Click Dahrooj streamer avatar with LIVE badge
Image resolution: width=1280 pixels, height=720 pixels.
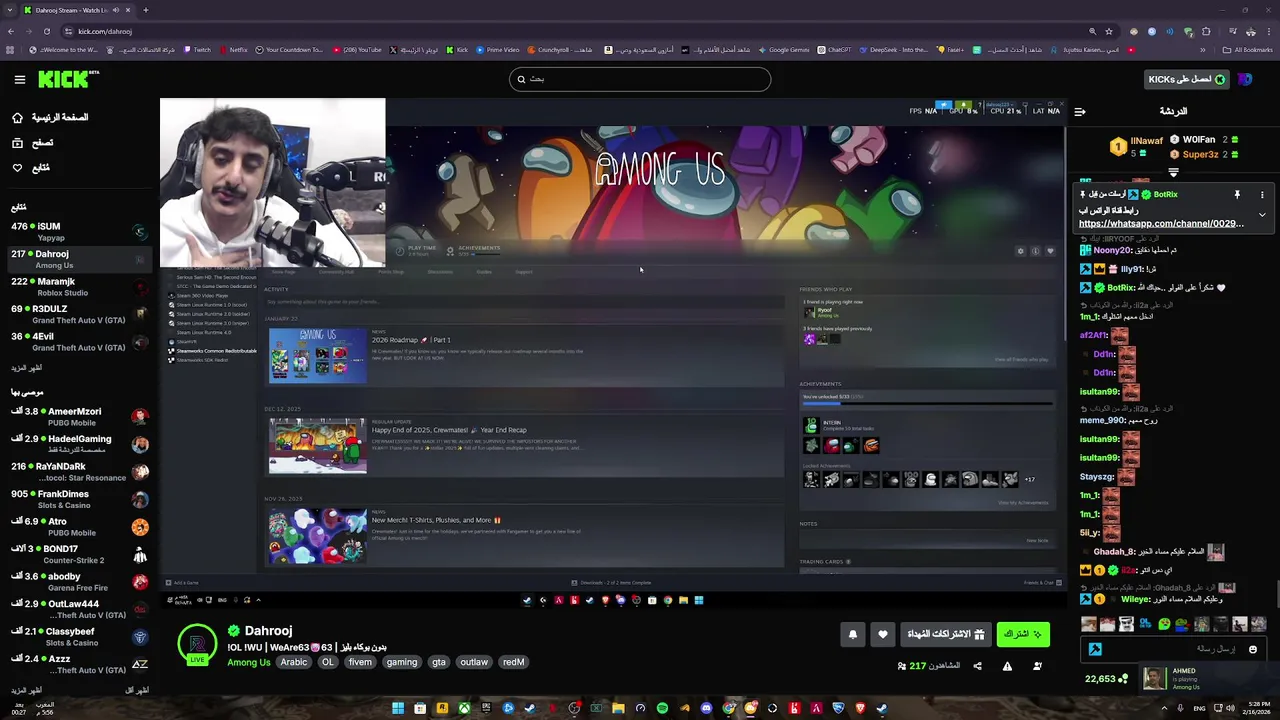click(x=197, y=645)
